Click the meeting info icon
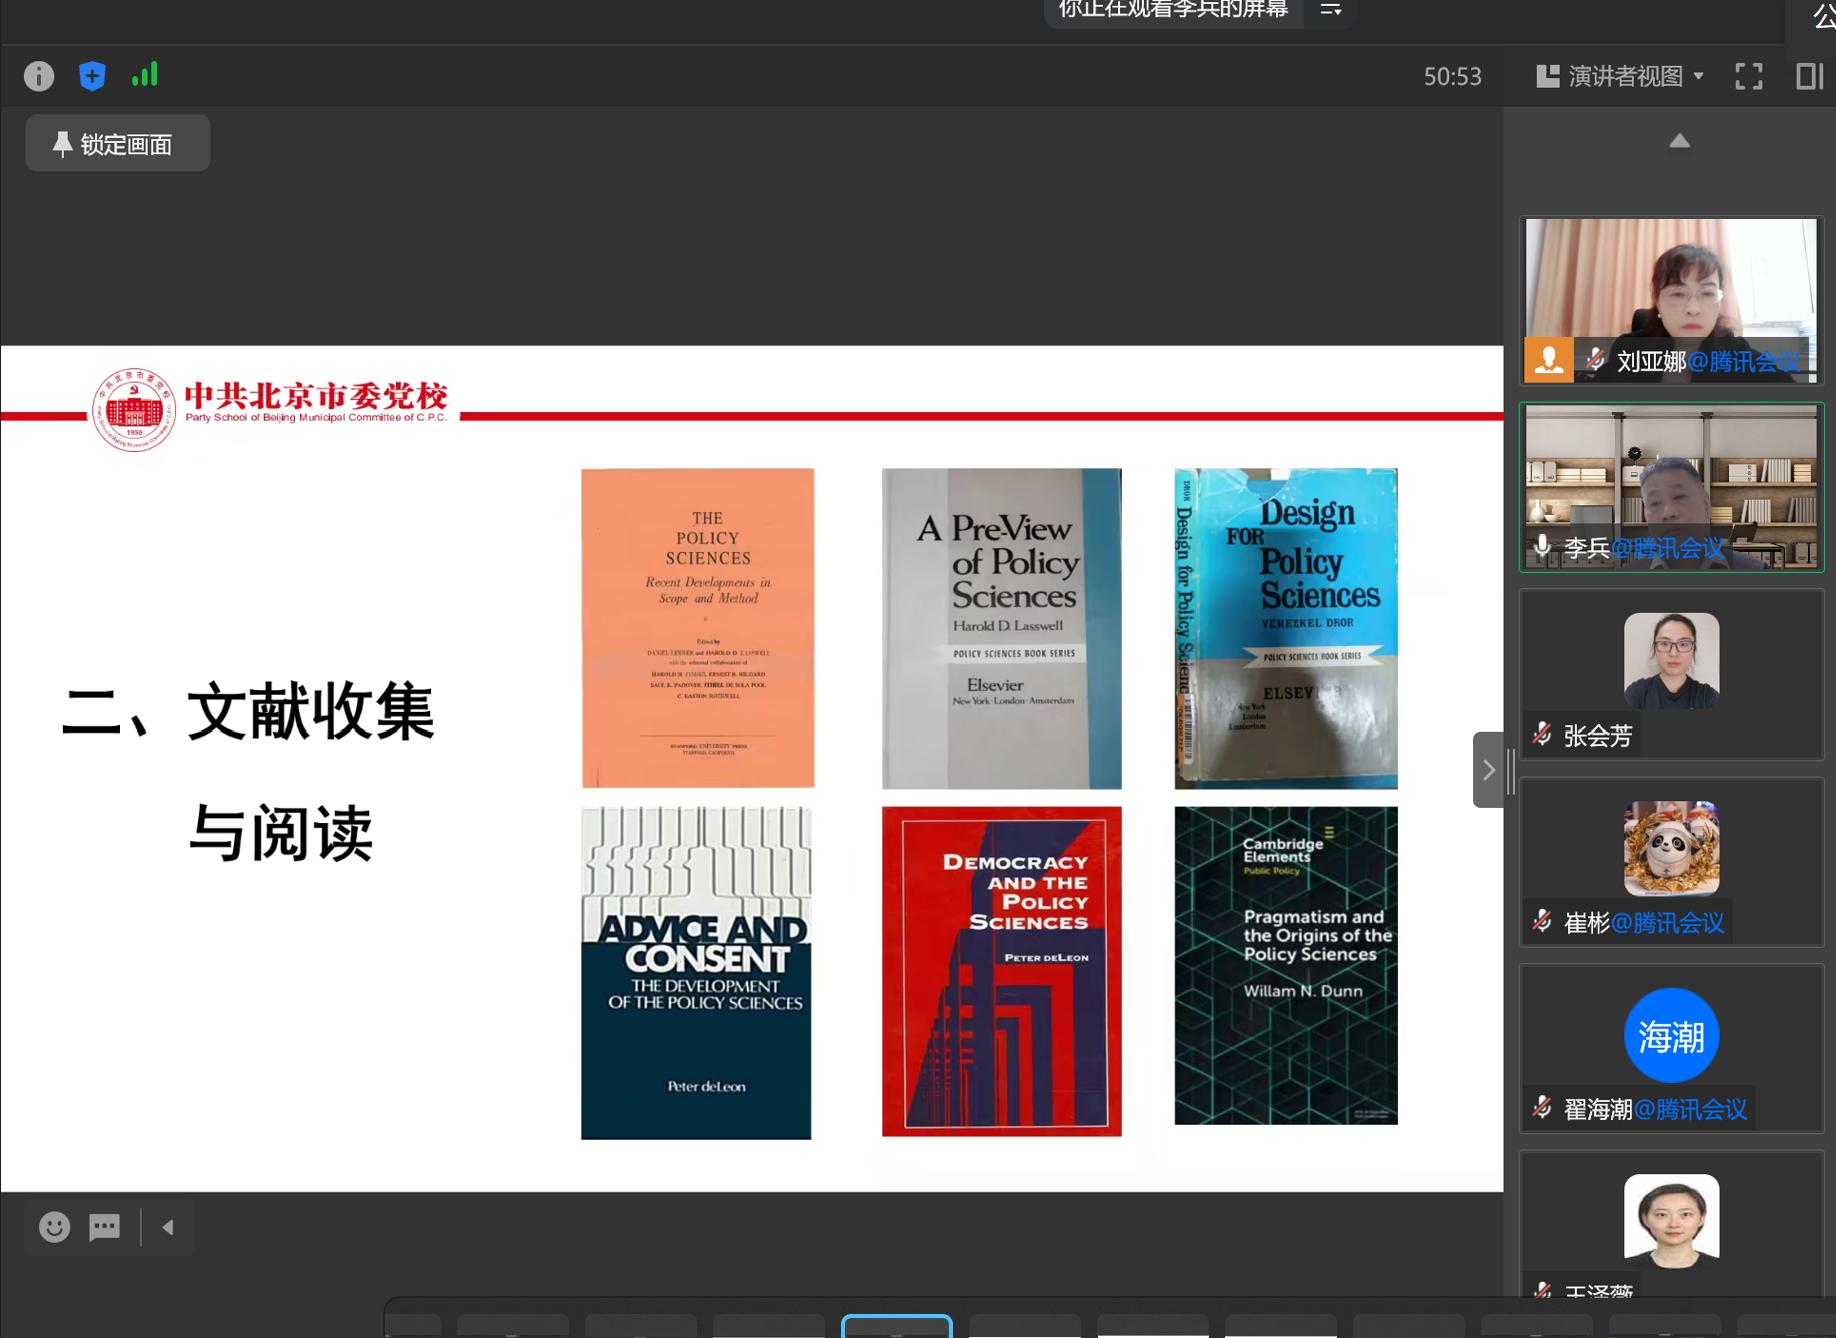This screenshot has height=1338, width=1836. click(x=39, y=76)
